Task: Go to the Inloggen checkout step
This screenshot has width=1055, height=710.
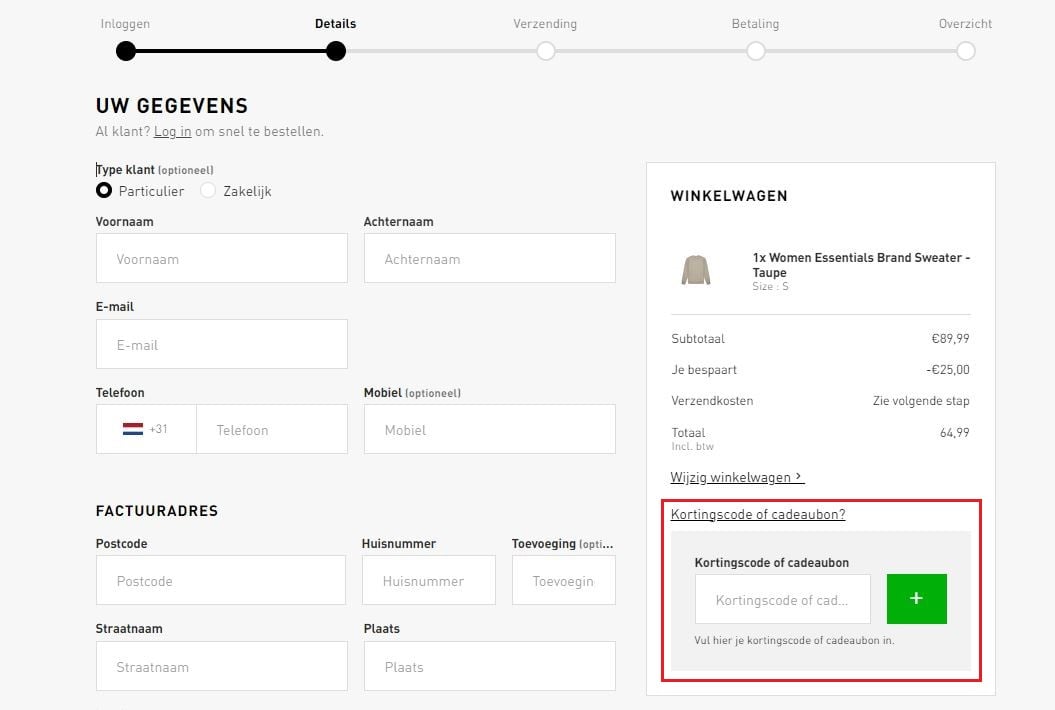Action: [x=126, y=51]
